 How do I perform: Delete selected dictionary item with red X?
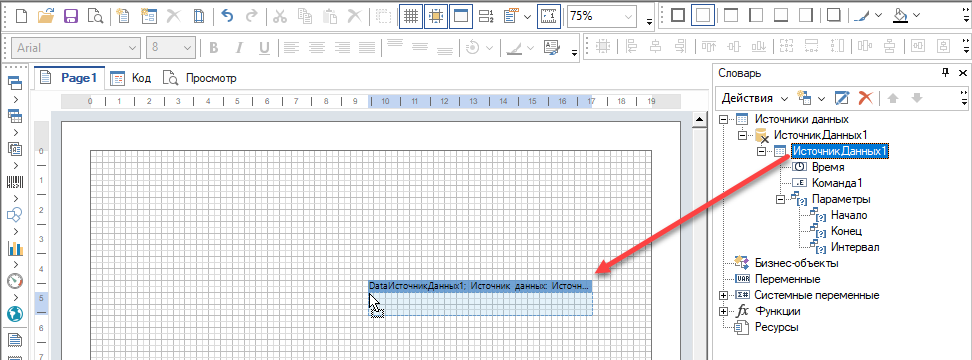[x=865, y=98]
